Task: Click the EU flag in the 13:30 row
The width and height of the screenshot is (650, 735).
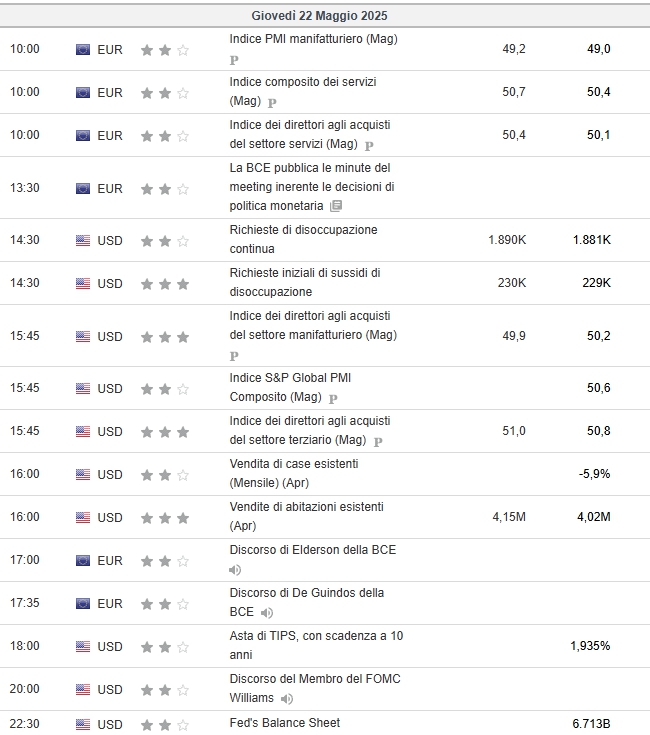Action: coord(83,188)
